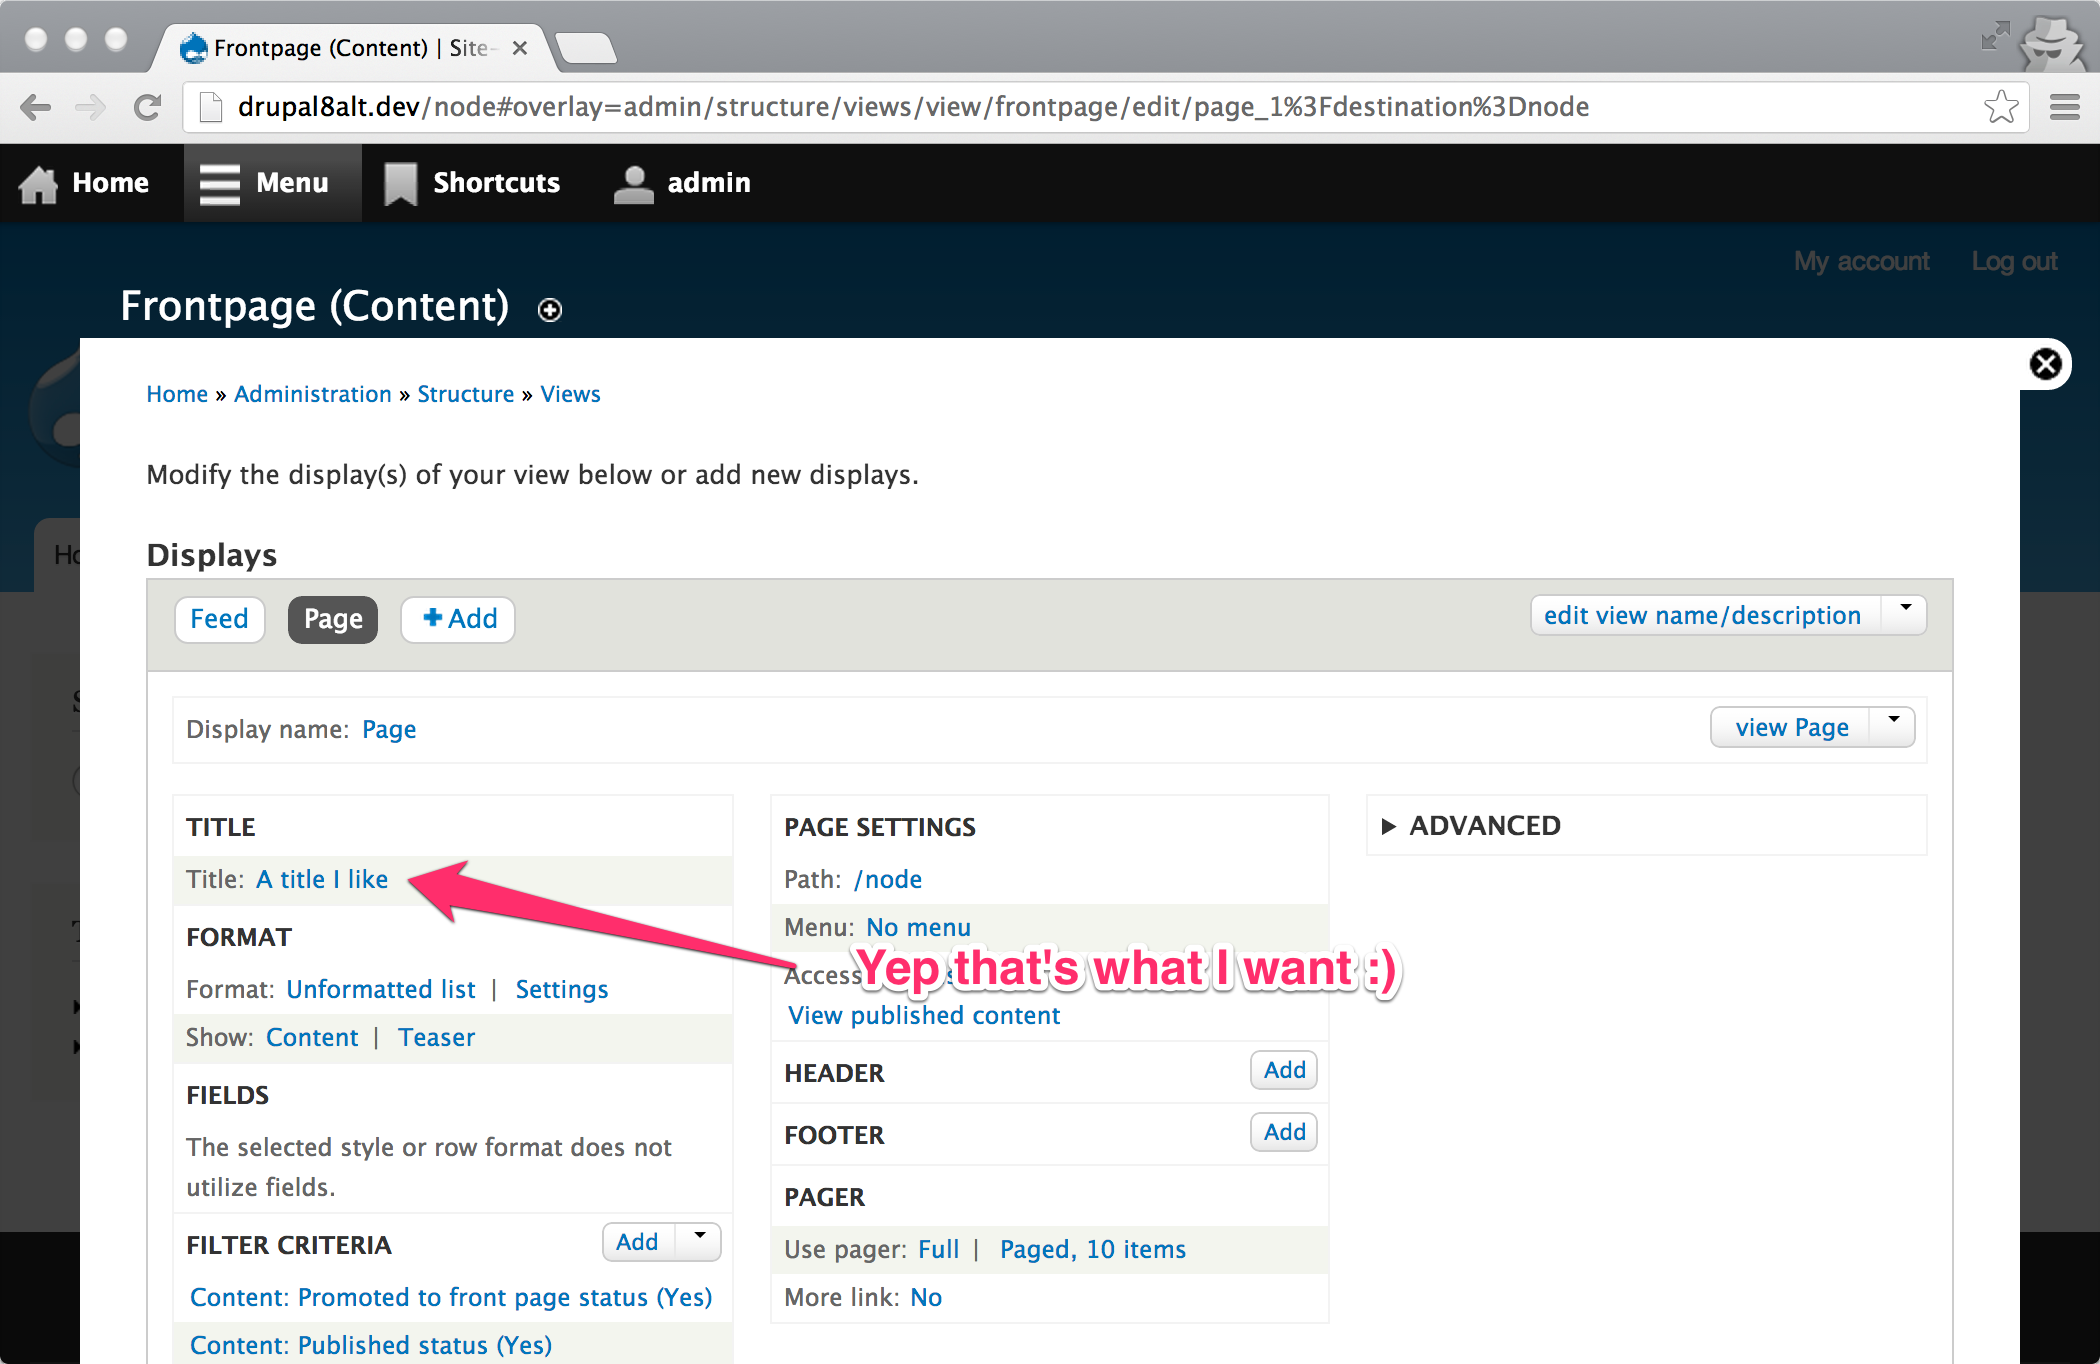Bookmark page with the star icon
2100x1364 pixels.
[x=2001, y=106]
